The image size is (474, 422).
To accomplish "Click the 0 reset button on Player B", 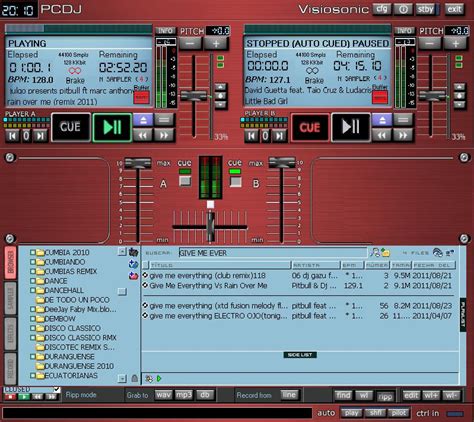I will (x=265, y=136).
